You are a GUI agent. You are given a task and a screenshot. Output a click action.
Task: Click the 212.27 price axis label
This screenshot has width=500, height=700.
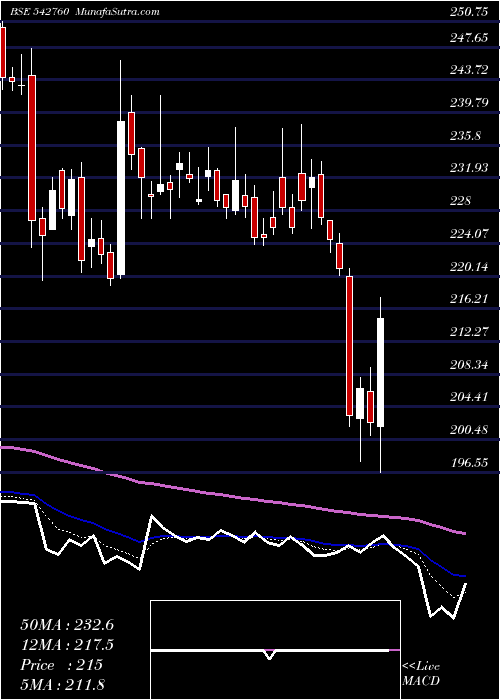[x=469, y=332]
